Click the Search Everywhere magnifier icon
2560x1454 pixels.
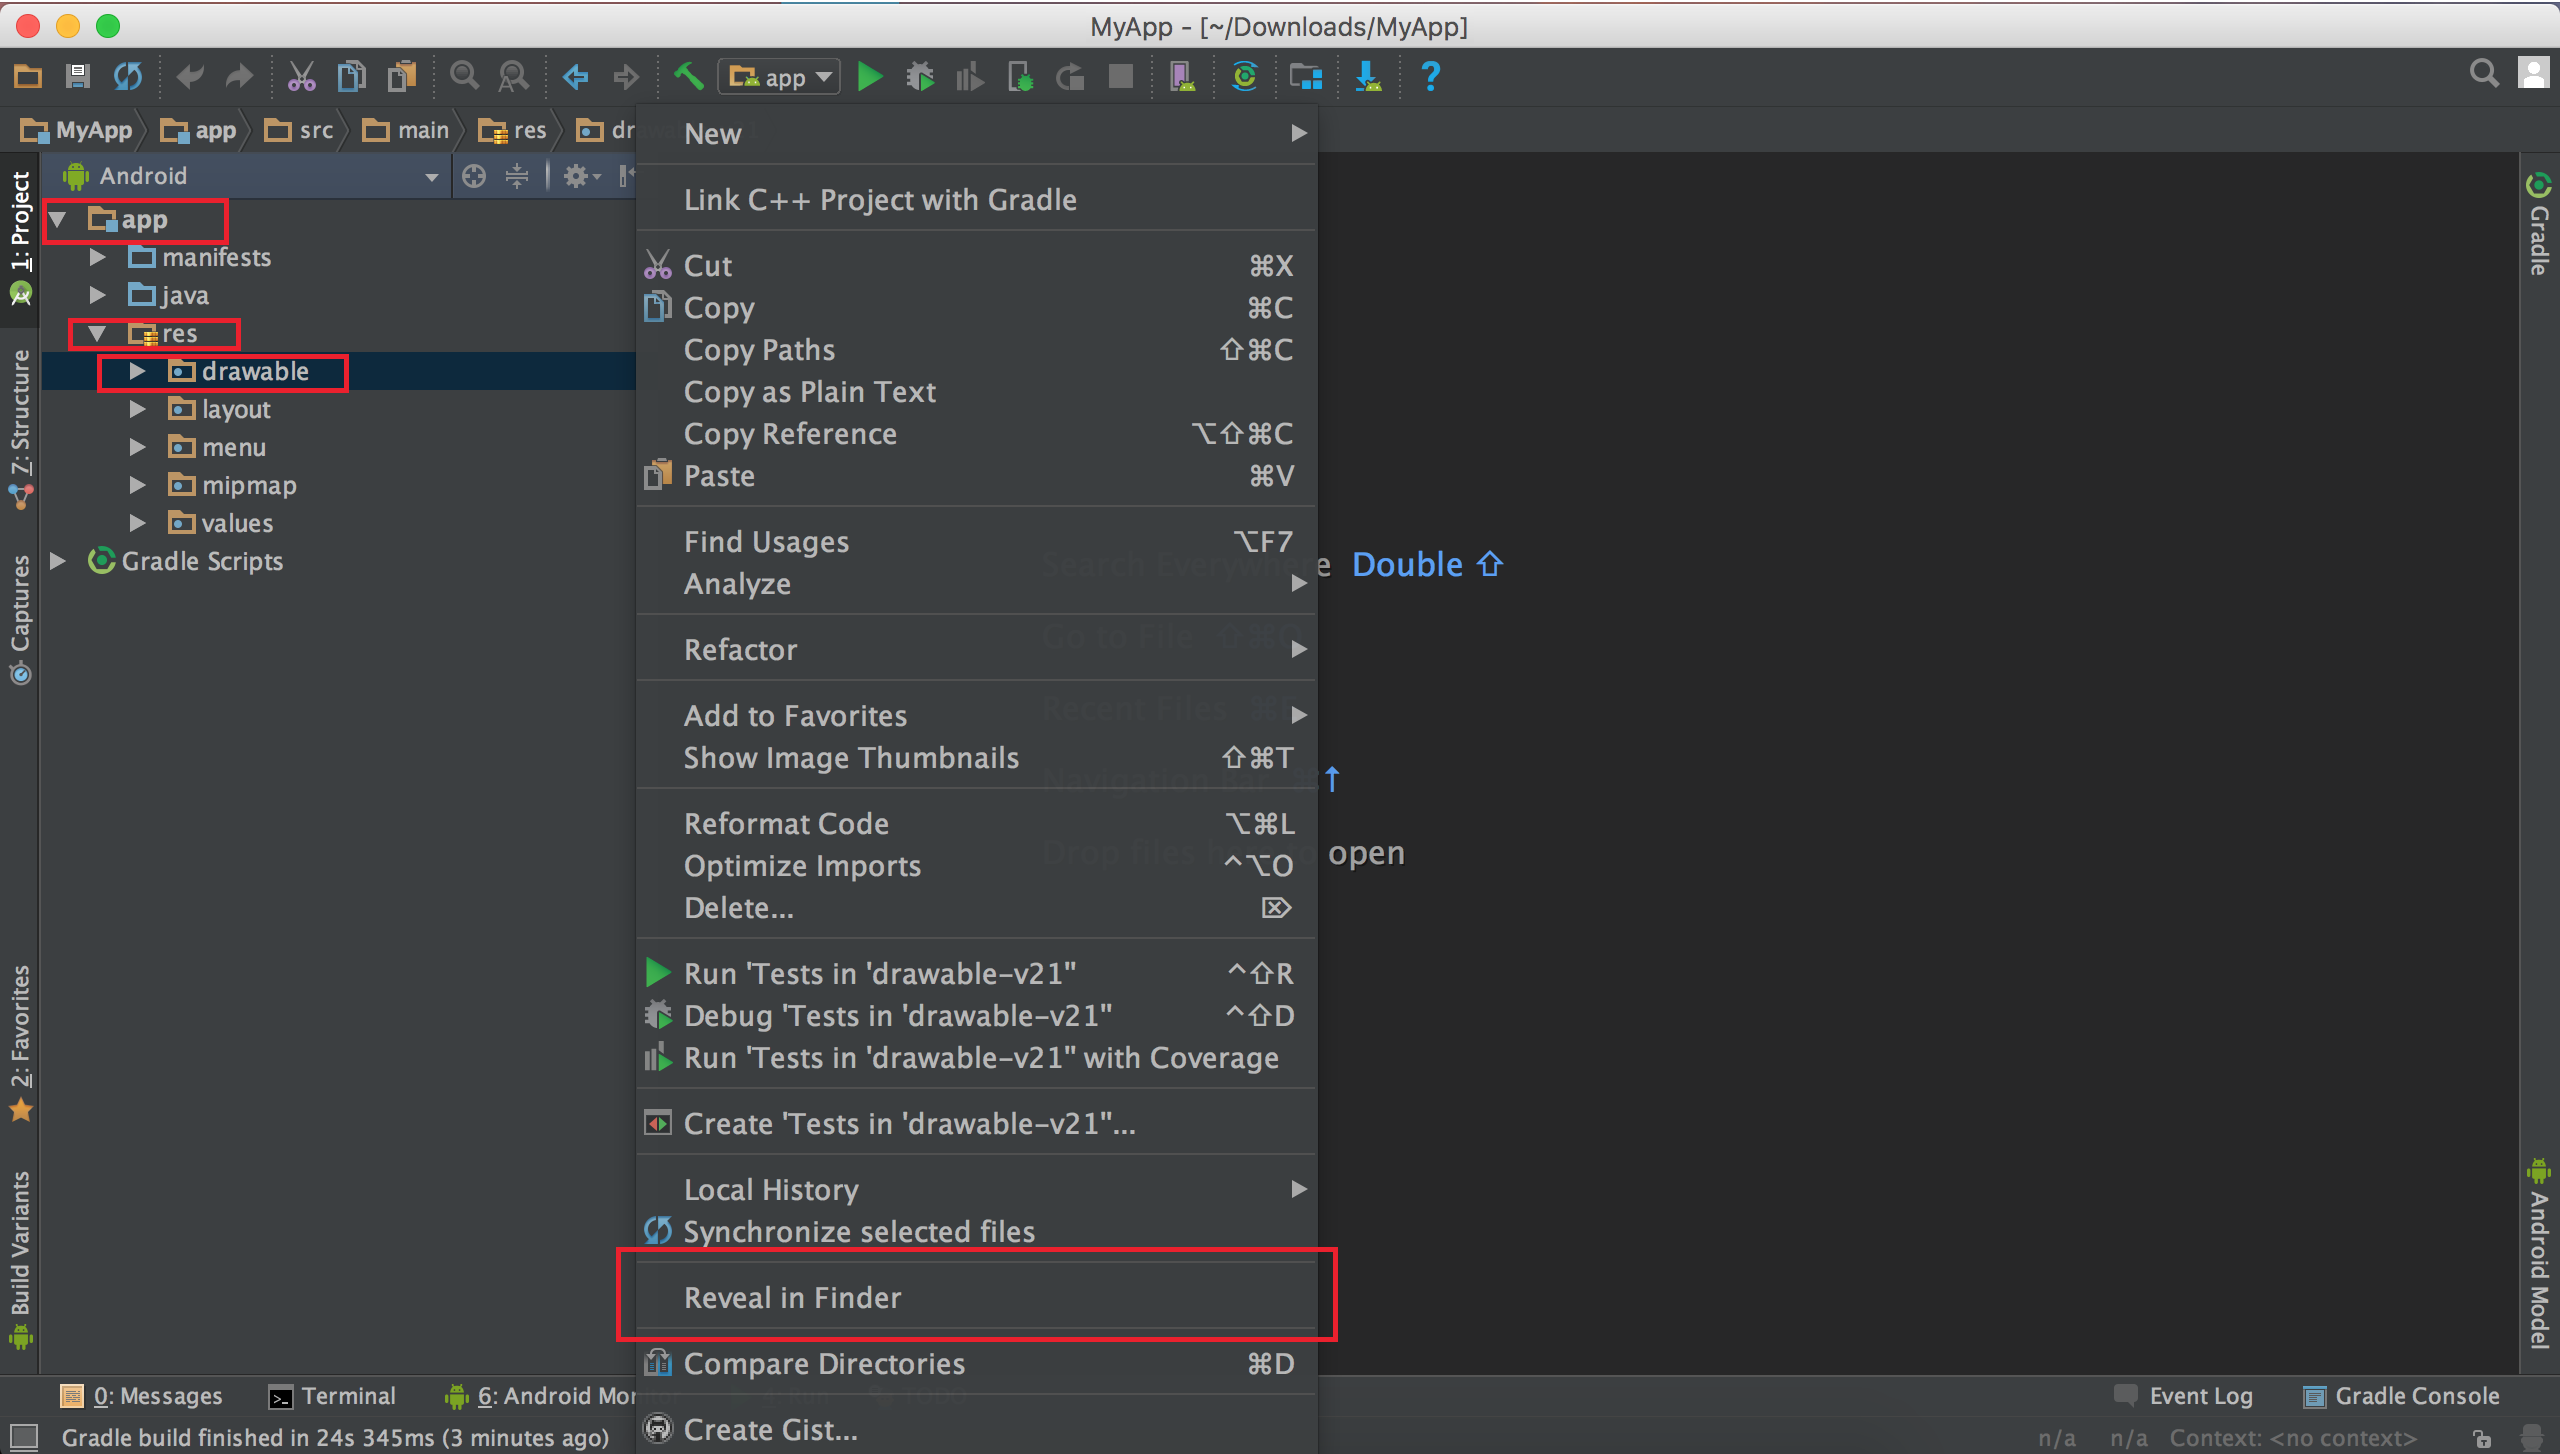[x=2483, y=74]
